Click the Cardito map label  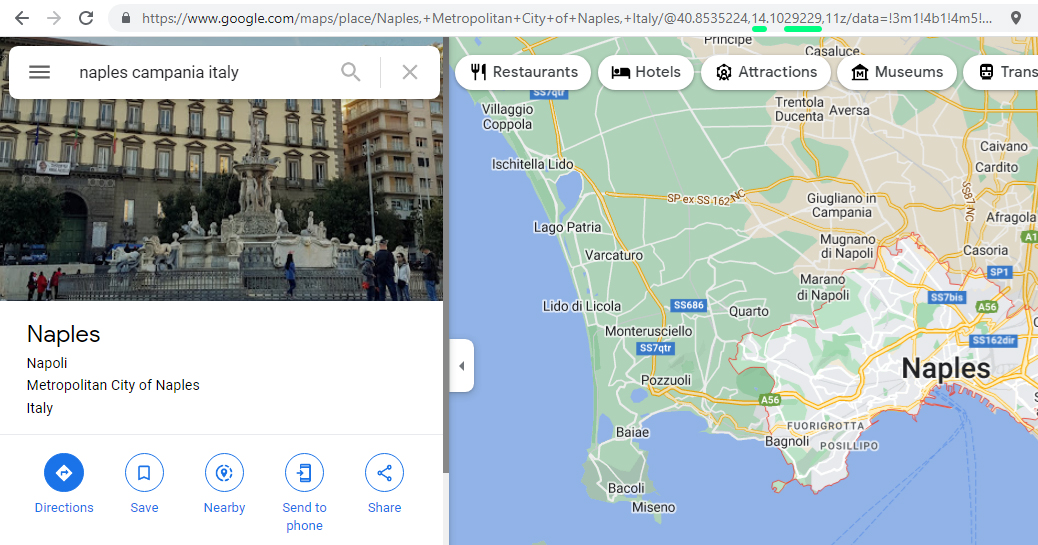coord(996,168)
